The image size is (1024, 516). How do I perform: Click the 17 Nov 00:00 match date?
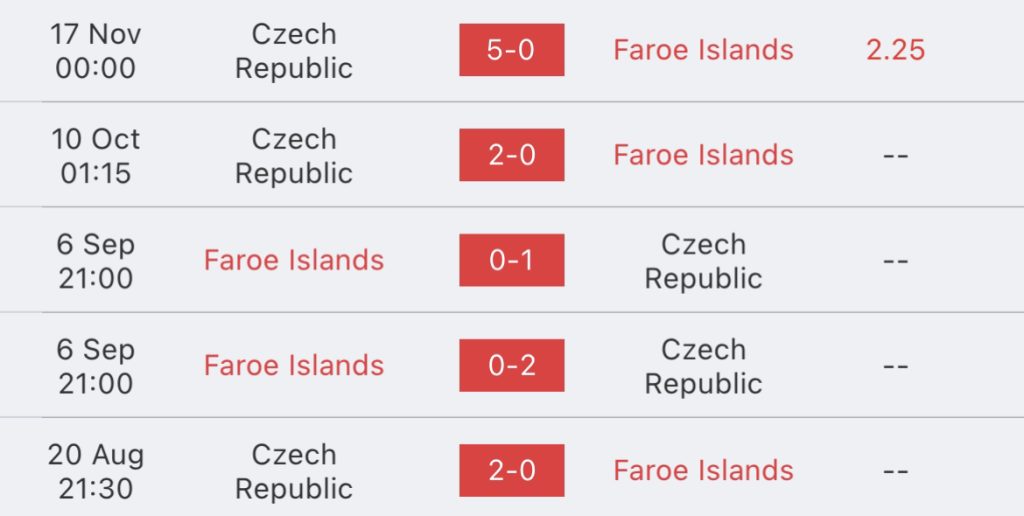click(95, 51)
